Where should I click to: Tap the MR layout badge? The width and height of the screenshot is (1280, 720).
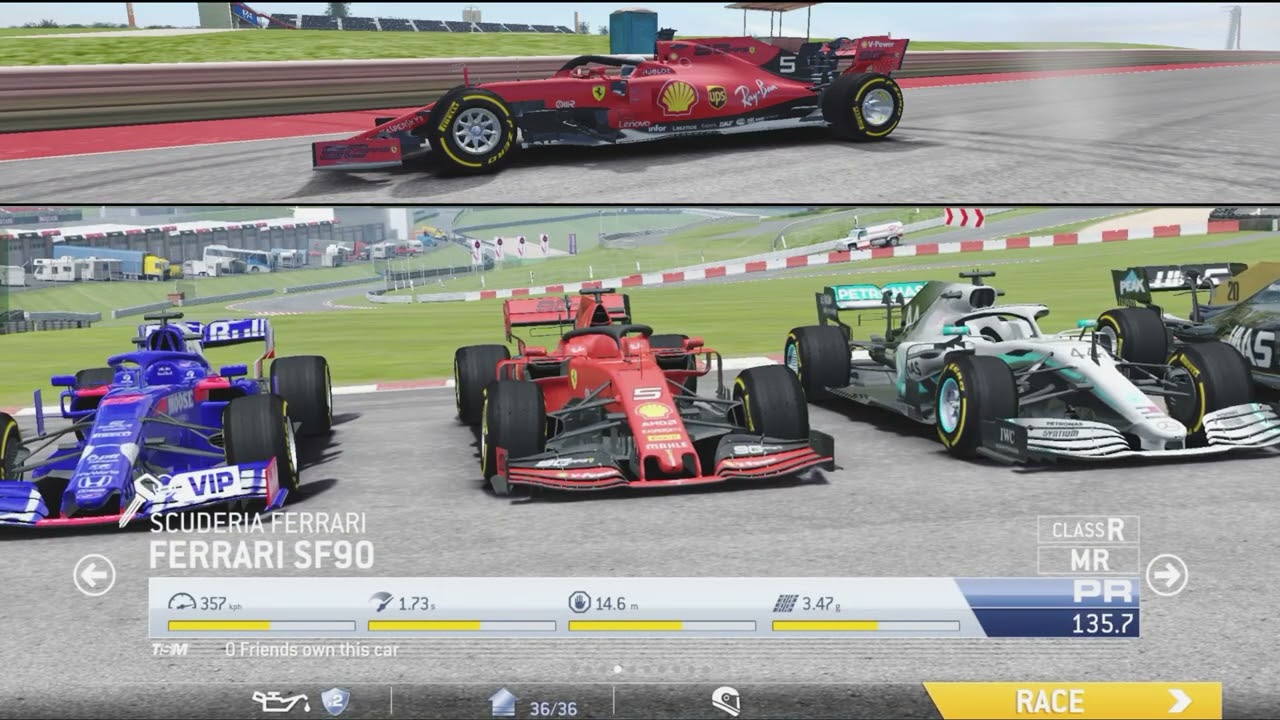[1088, 560]
